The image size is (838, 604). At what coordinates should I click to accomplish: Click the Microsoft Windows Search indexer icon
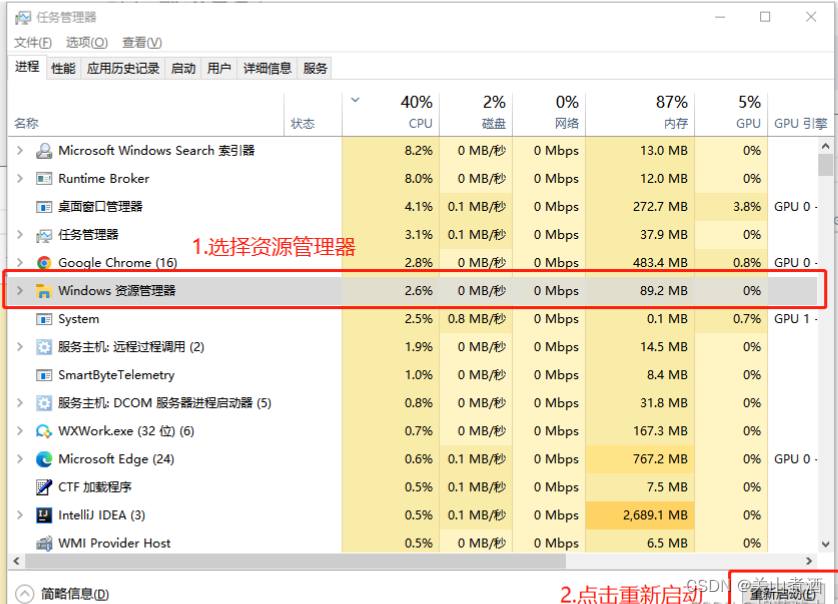[44, 151]
